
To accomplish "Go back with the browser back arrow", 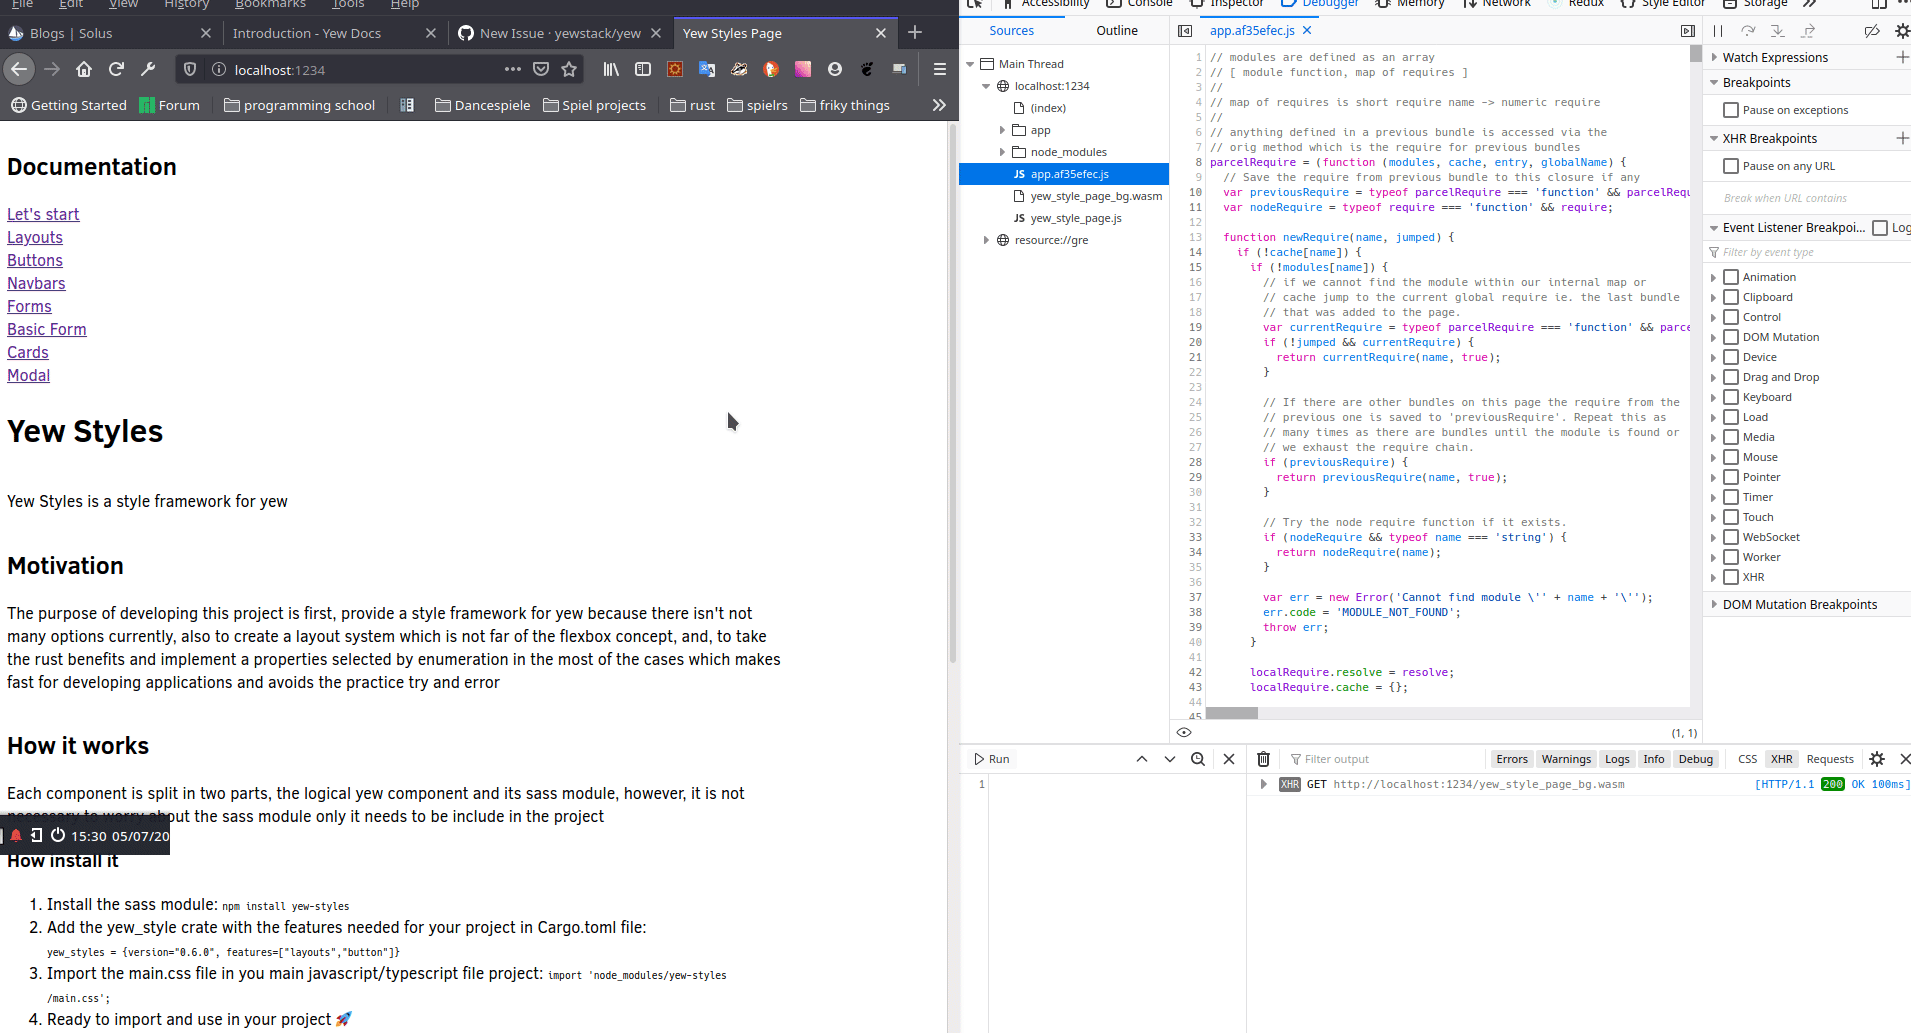I will pyautogui.click(x=19, y=69).
